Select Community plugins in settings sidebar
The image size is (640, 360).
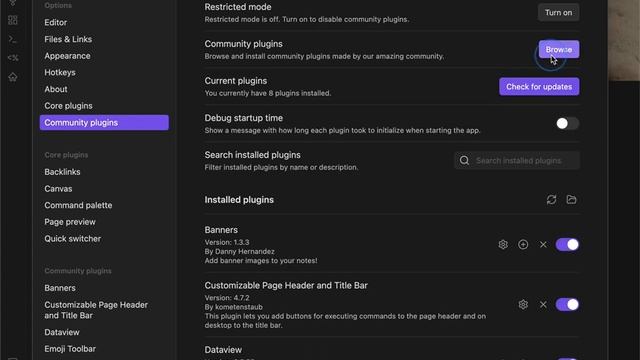tap(104, 122)
